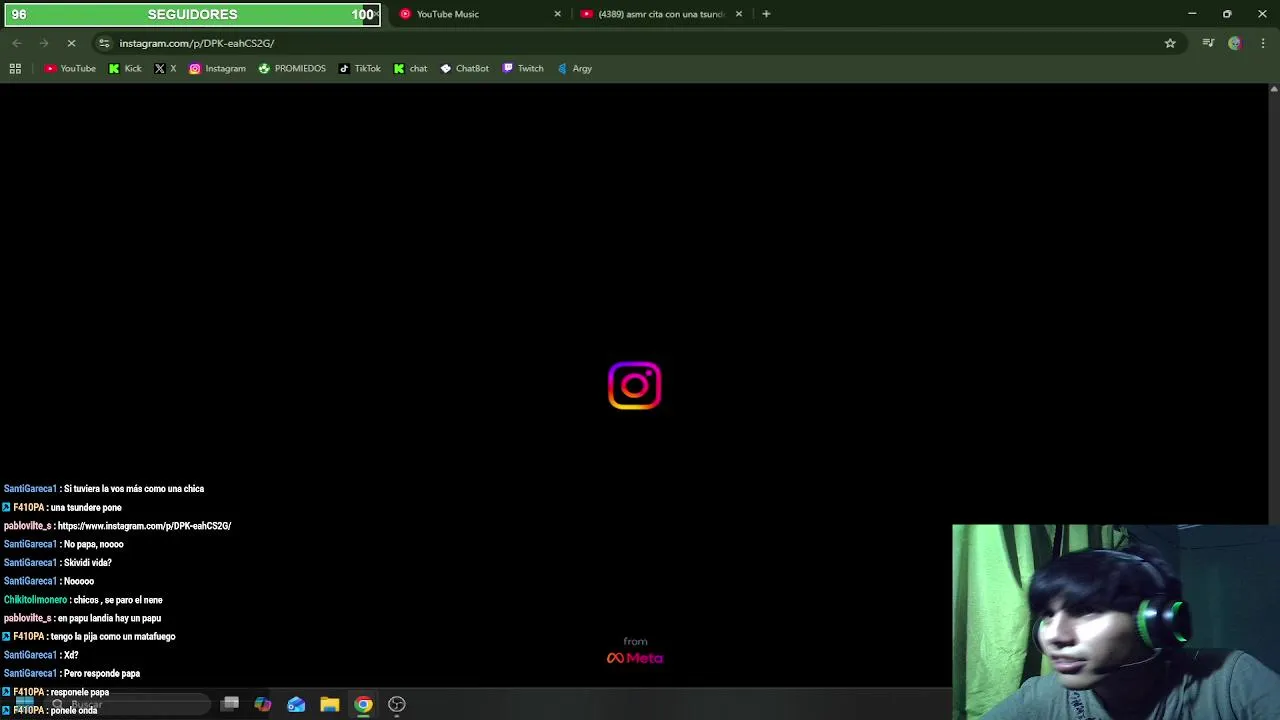Open the Chrome profile avatar
The image size is (1280, 720).
tap(1235, 43)
